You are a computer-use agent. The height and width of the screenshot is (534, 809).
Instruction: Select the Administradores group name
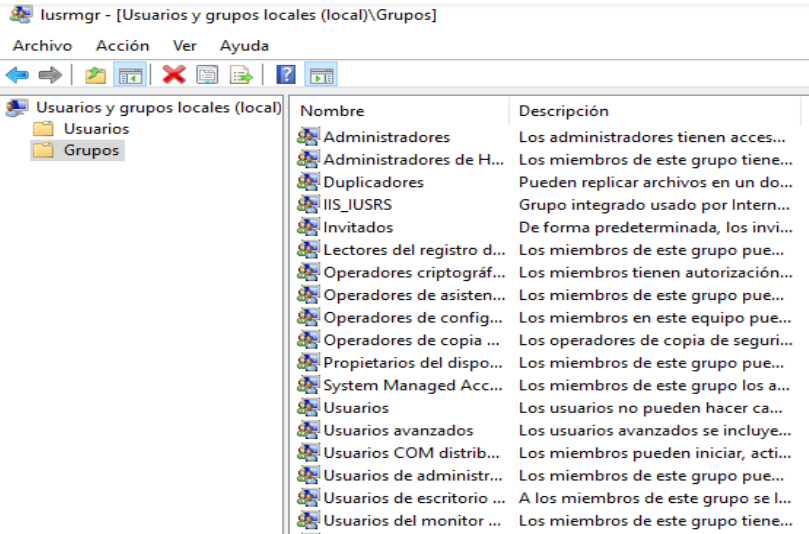[386, 137]
